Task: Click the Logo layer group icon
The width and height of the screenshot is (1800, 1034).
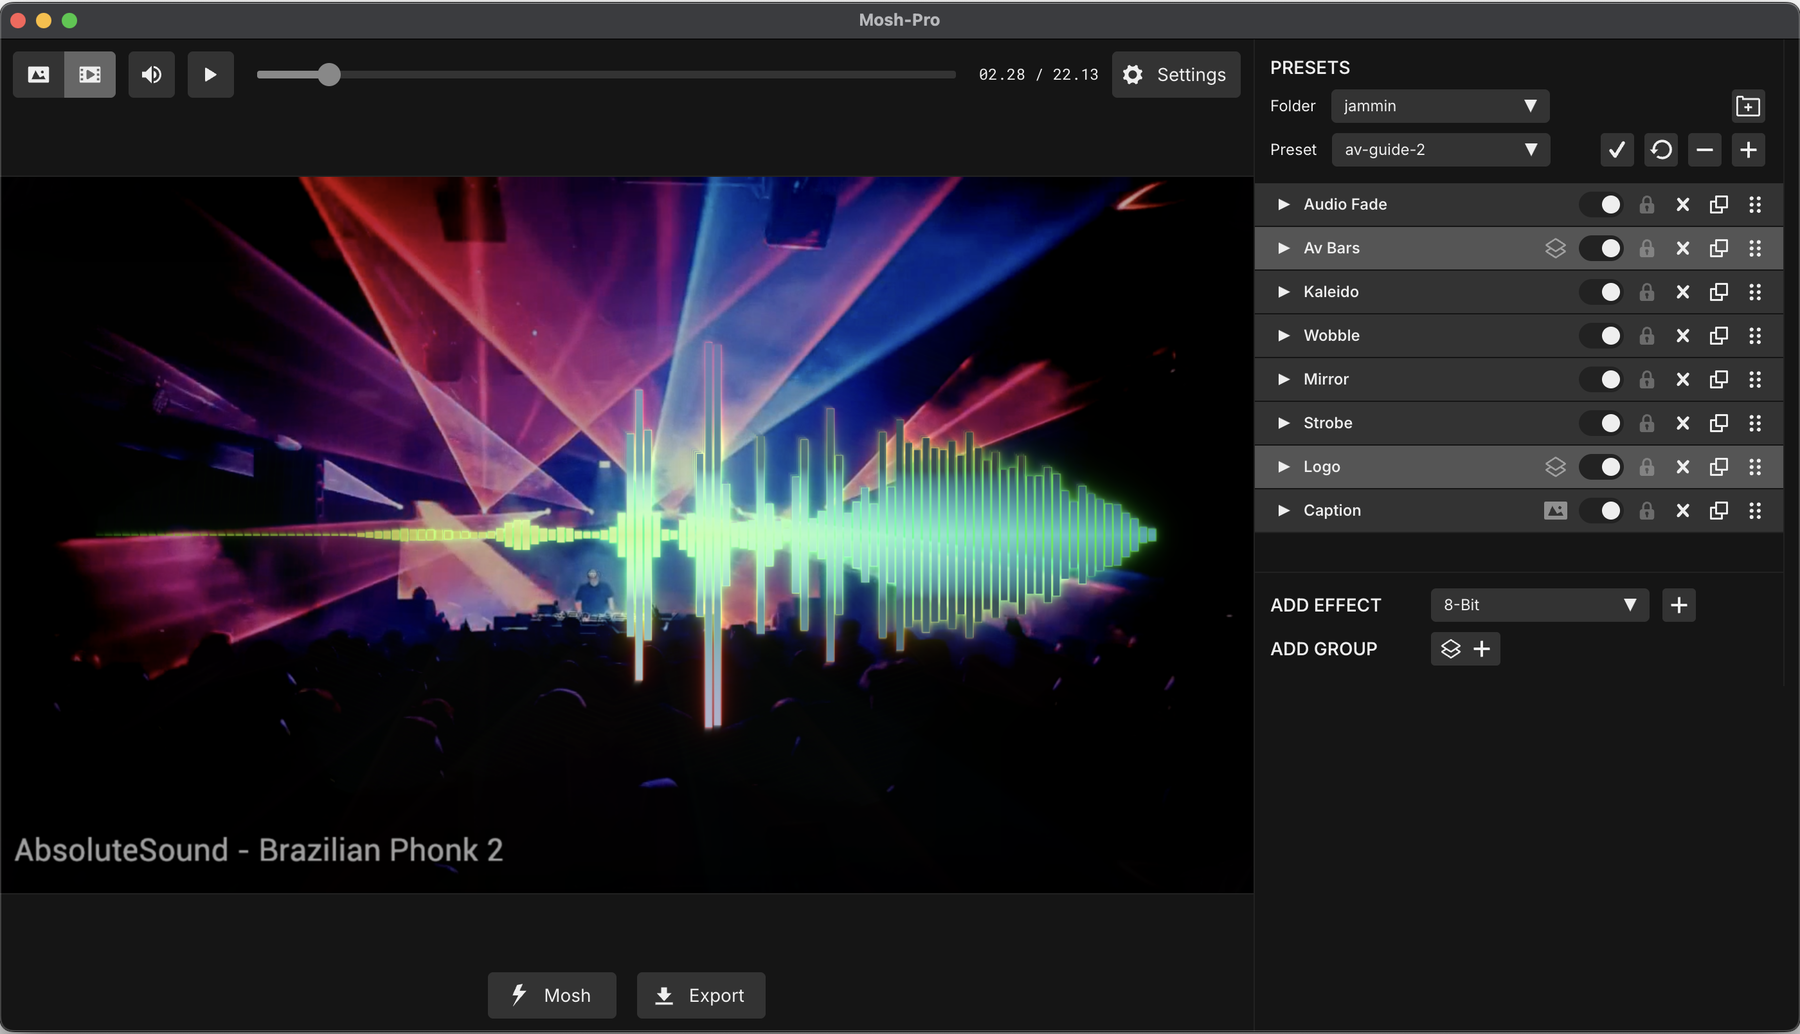Action: point(1555,467)
